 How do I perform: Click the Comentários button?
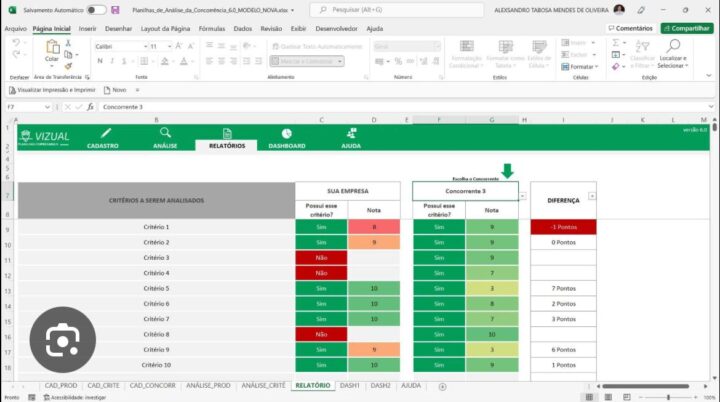point(630,29)
